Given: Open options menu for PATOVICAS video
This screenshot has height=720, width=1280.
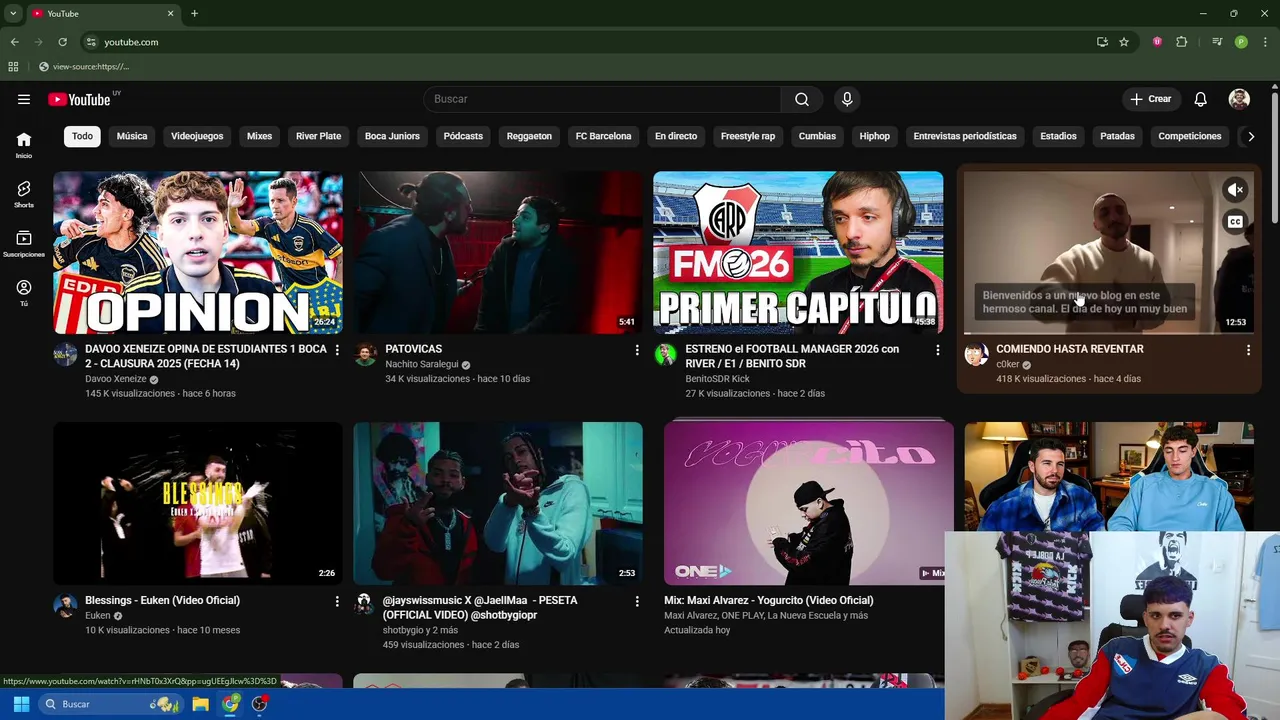Looking at the screenshot, I should pyautogui.click(x=637, y=350).
